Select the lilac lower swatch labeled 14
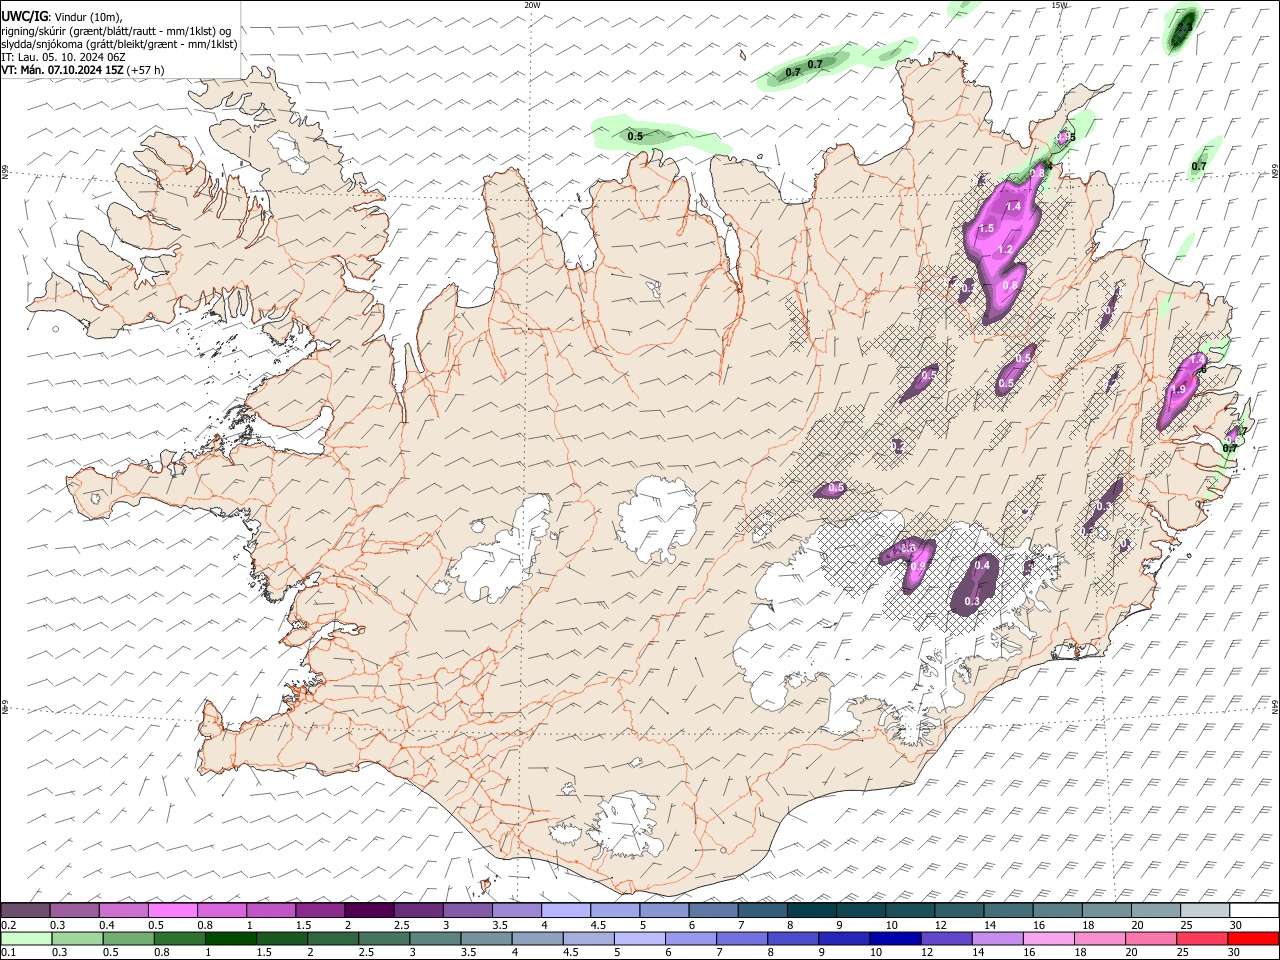 (x=996, y=938)
